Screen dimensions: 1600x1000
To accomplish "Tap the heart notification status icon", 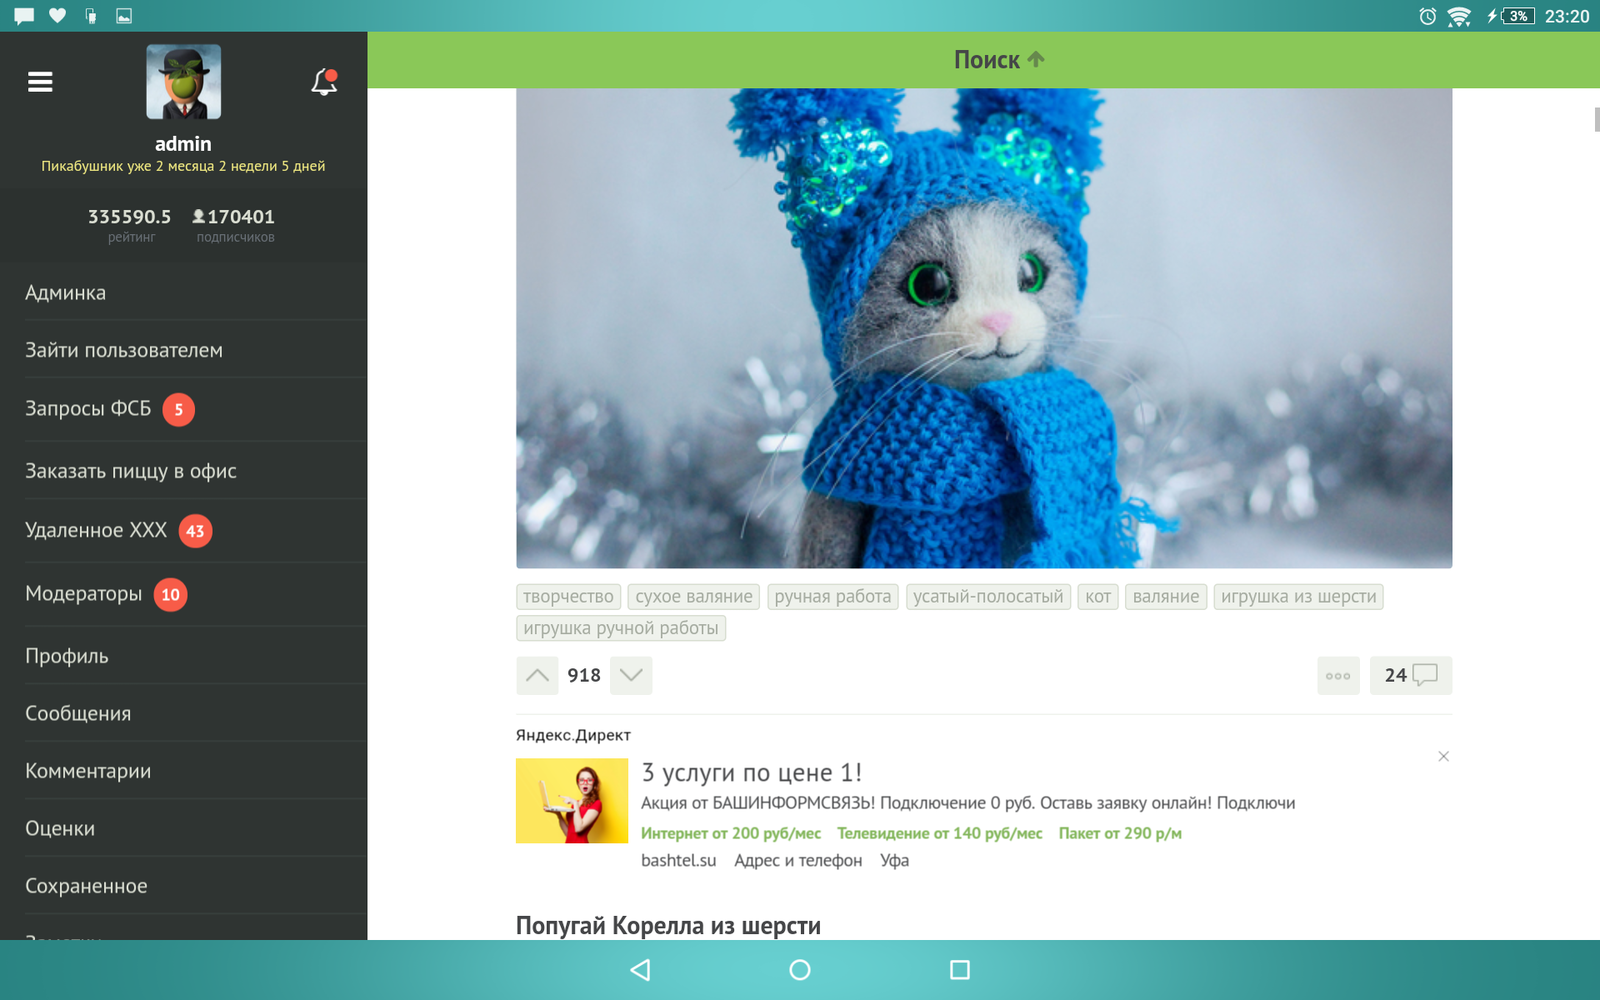I will click(57, 15).
